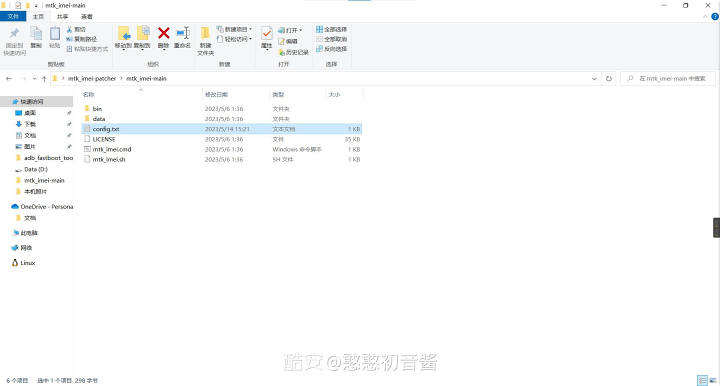Sort by the Type (类型) column header
This screenshot has height=386, width=720.
pos(278,95)
